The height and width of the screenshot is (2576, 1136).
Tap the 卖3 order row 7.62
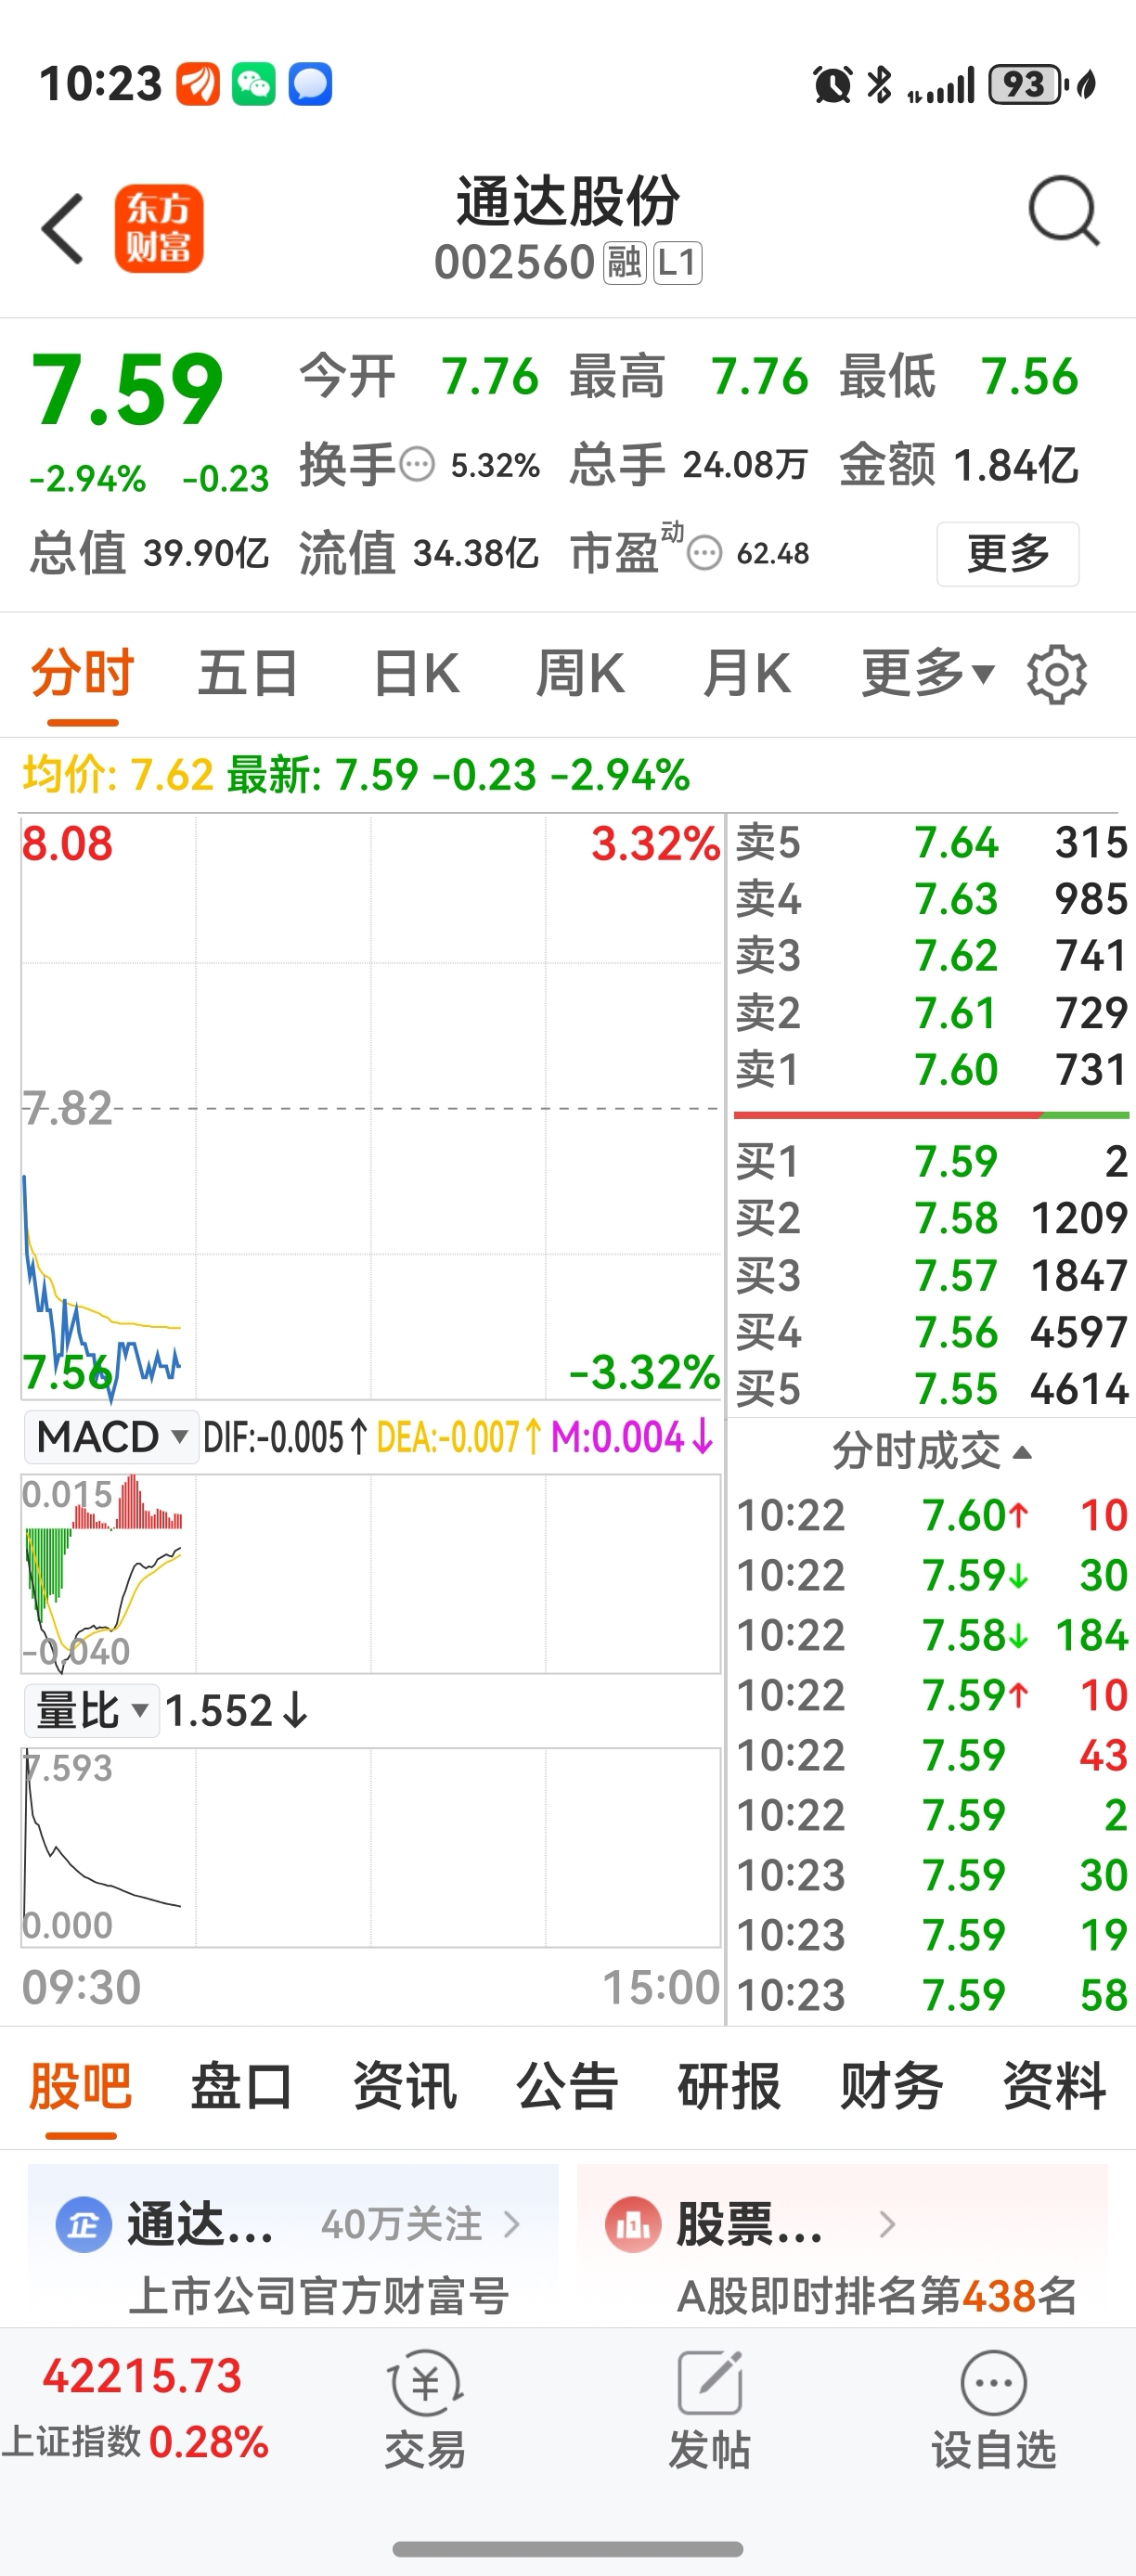coord(932,956)
